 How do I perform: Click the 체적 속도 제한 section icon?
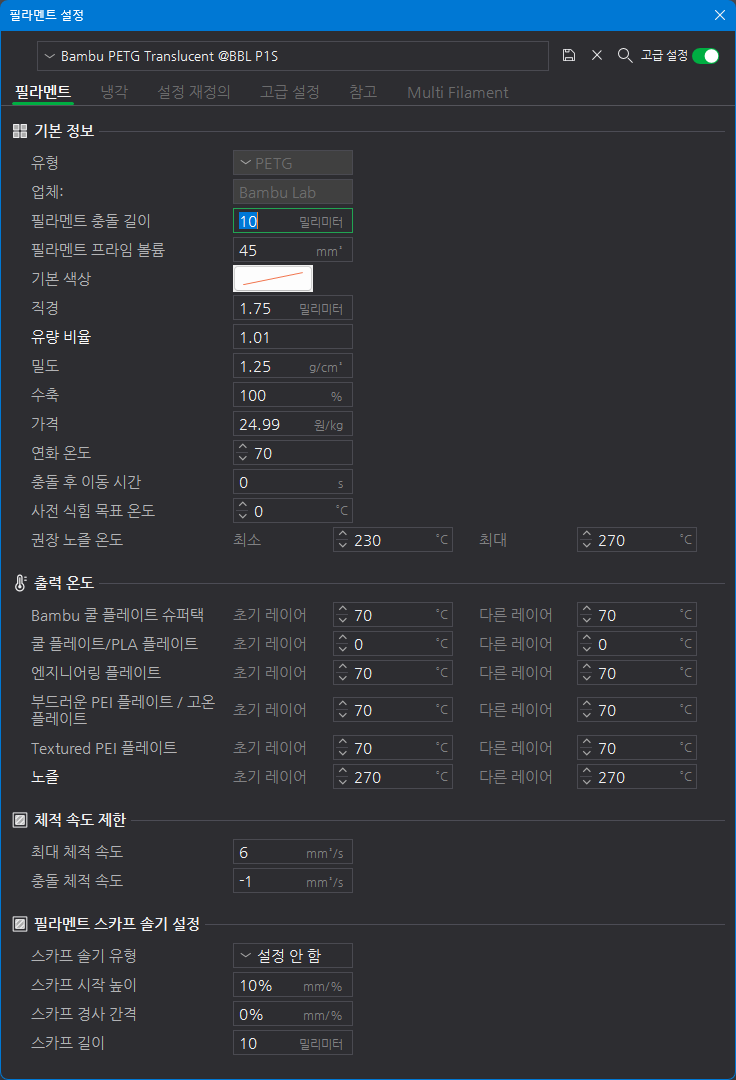pos(20,820)
